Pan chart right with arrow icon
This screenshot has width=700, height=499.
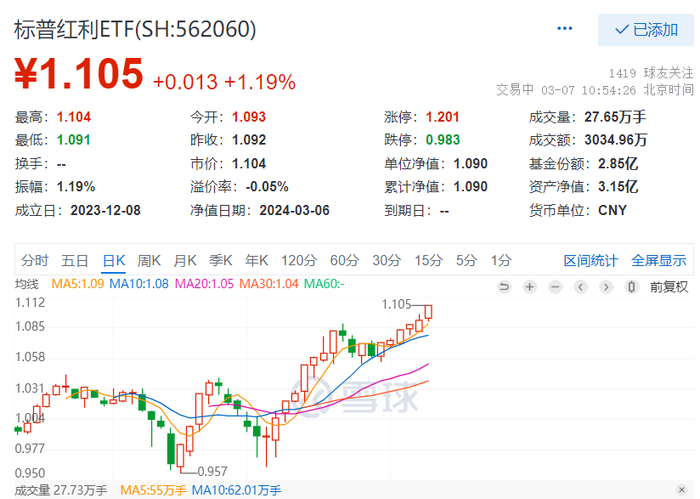tap(606, 287)
